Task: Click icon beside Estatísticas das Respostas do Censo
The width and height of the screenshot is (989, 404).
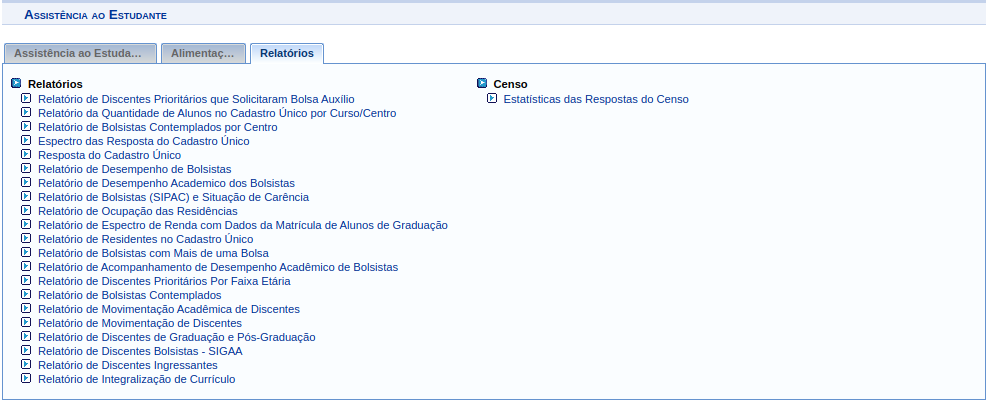Action: click(492, 99)
